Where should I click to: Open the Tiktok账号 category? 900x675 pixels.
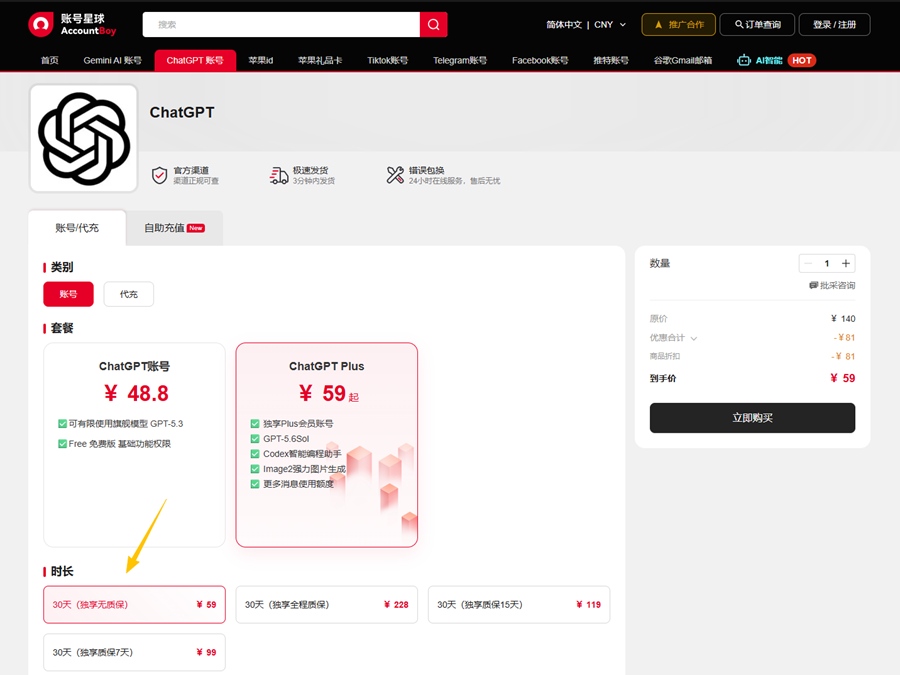point(387,60)
